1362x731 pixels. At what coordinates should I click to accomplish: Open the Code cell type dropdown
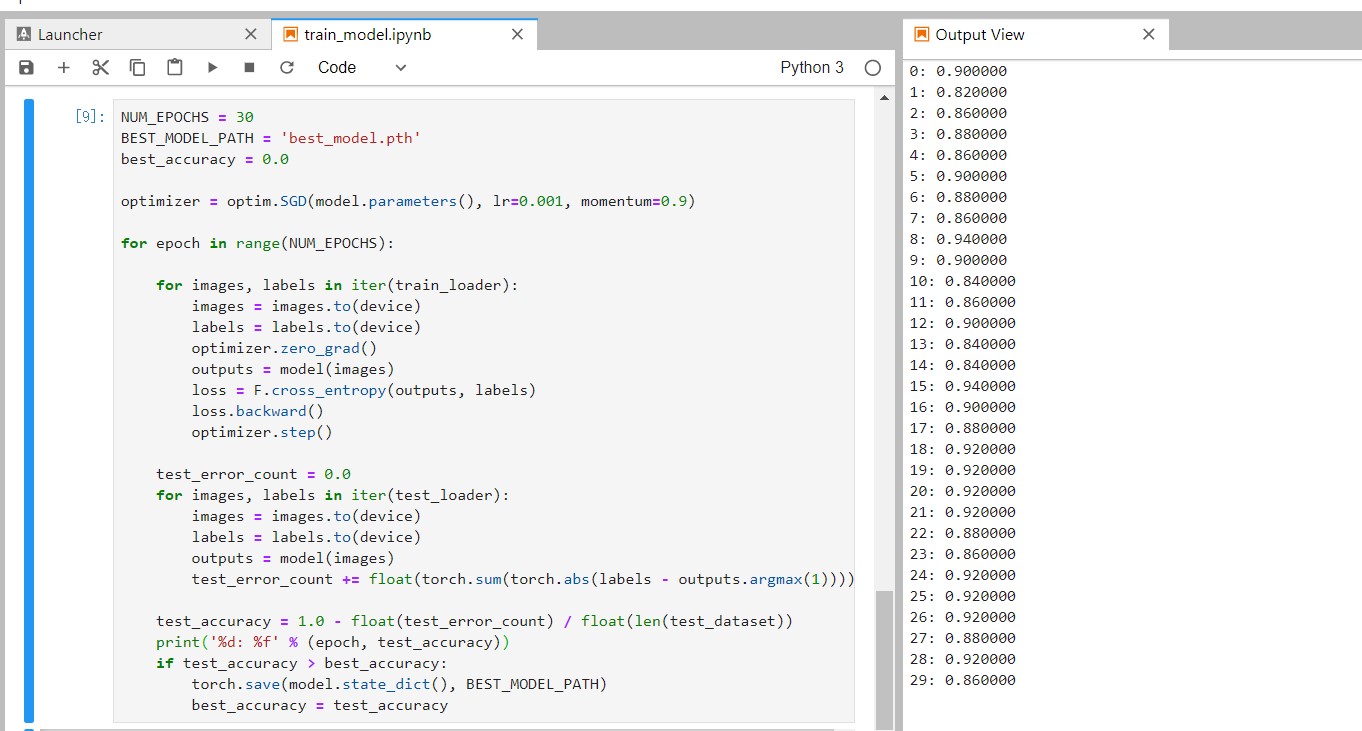[362, 68]
